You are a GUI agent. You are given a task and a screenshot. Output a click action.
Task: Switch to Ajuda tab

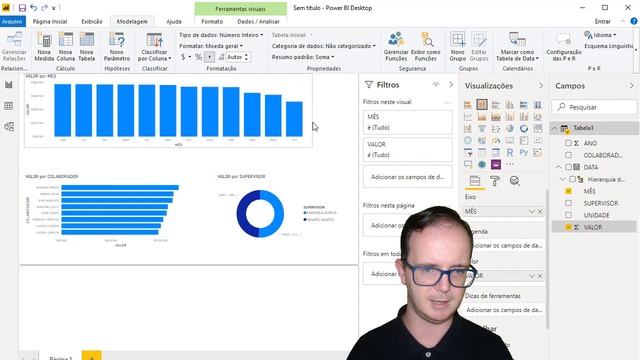[174, 21]
